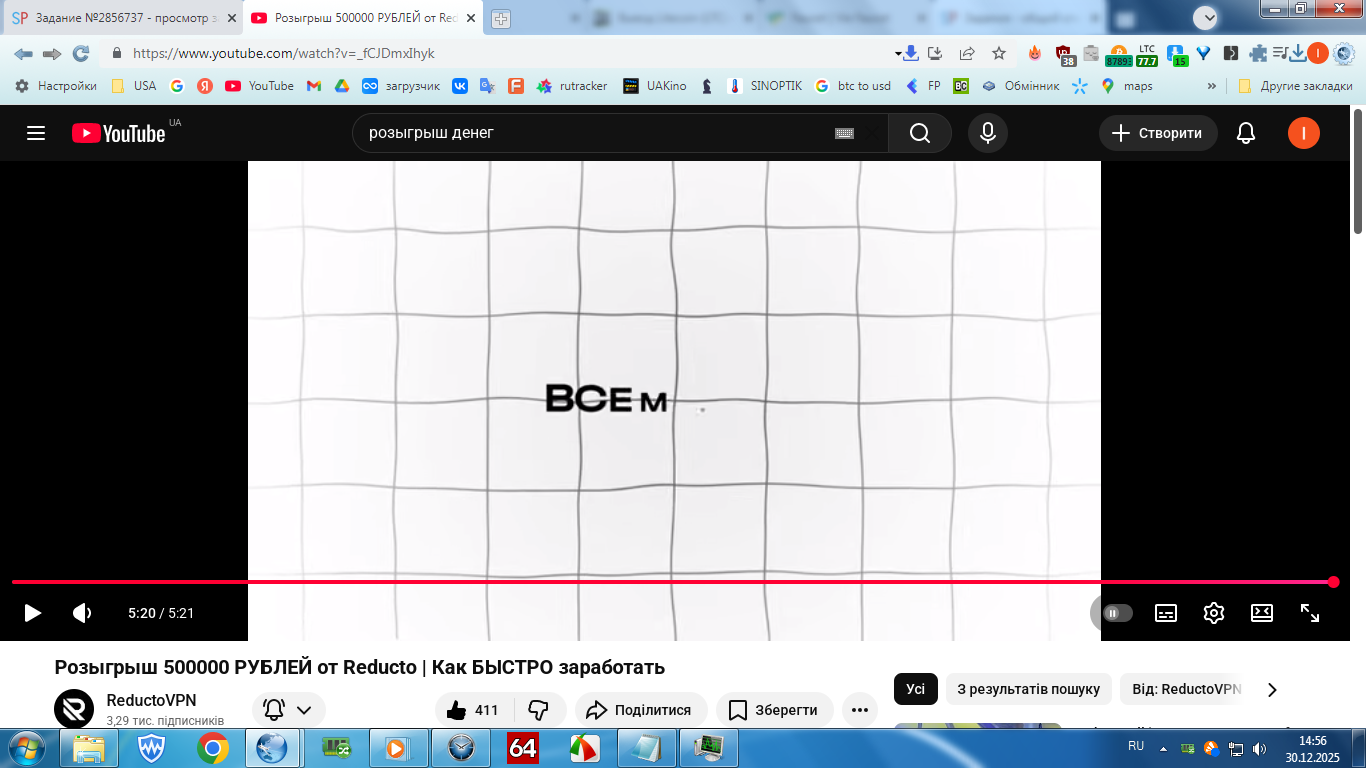Save the video with Зберегти
Screen dimensions: 1366x768
click(774, 710)
